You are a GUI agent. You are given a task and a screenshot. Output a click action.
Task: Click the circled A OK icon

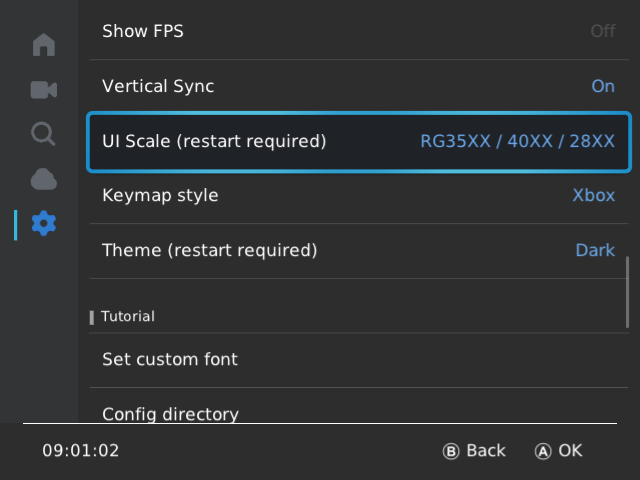click(543, 451)
